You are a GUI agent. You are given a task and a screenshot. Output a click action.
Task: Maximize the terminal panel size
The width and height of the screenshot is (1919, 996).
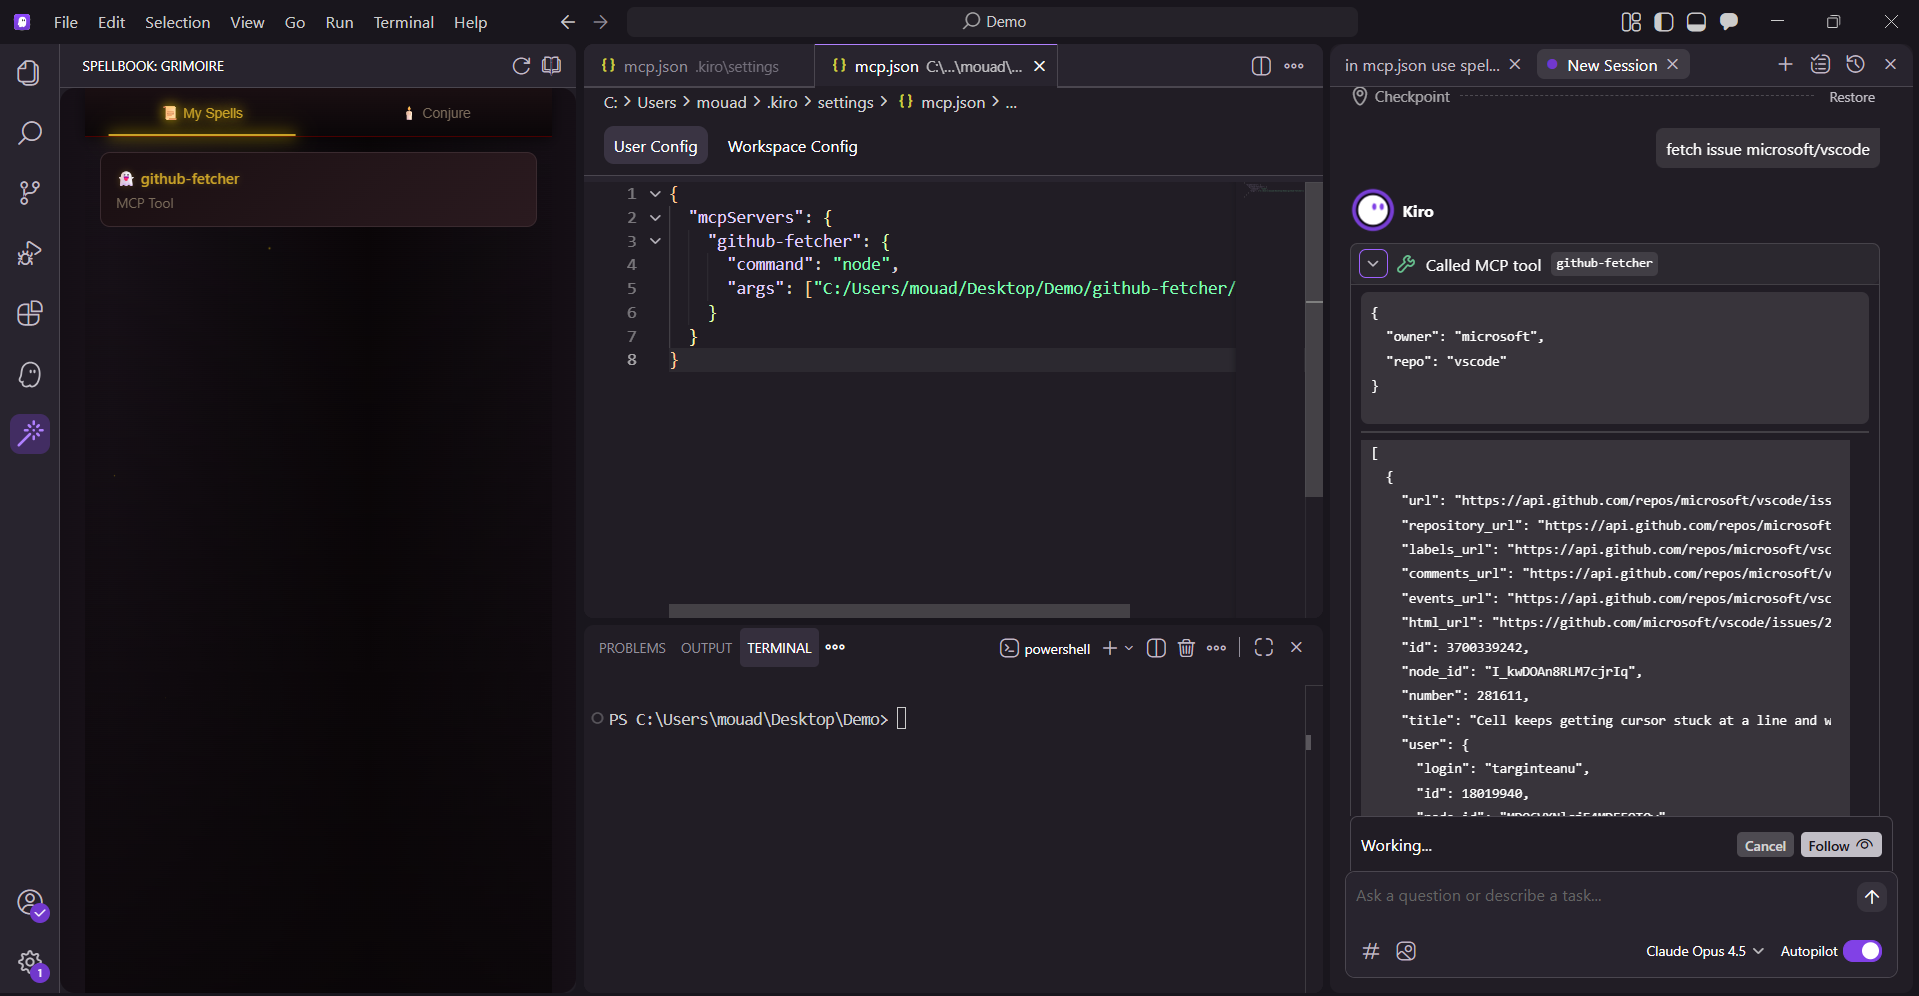pos(1264,648)
